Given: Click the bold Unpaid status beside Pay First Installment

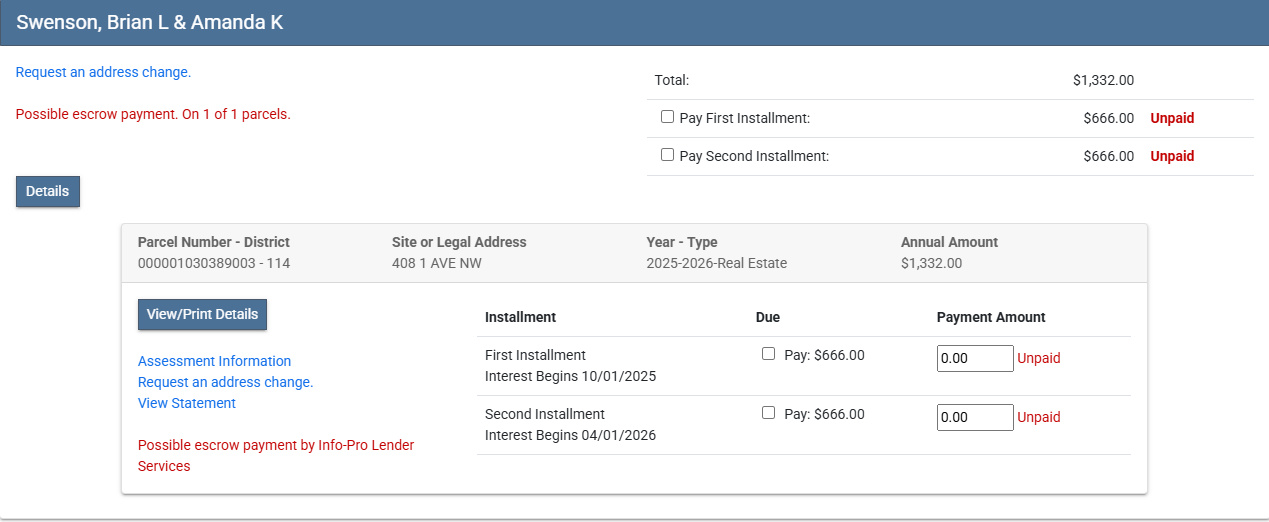Looking at the screenshot, I should click(x=1172, y=118).
